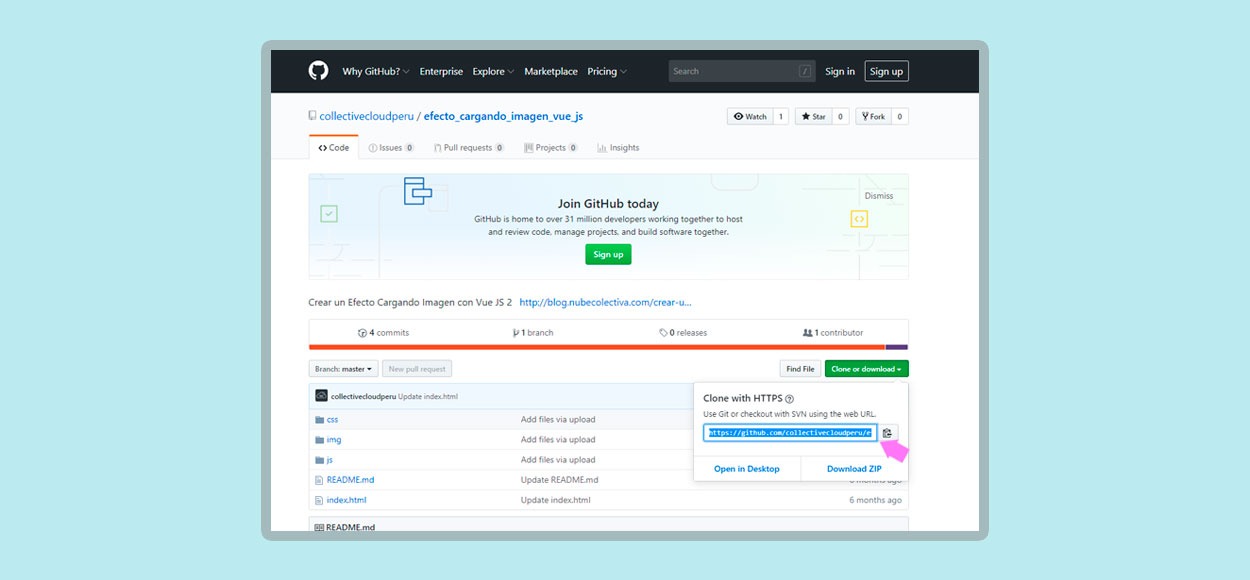
Task: Open Update index.html message in index.html row
Action: coord(556,500)
